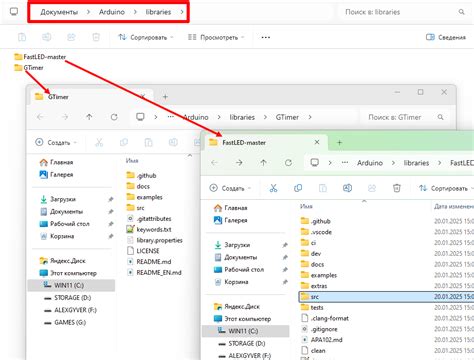Select library.properties file in GTimer window

tap(155, 240)
